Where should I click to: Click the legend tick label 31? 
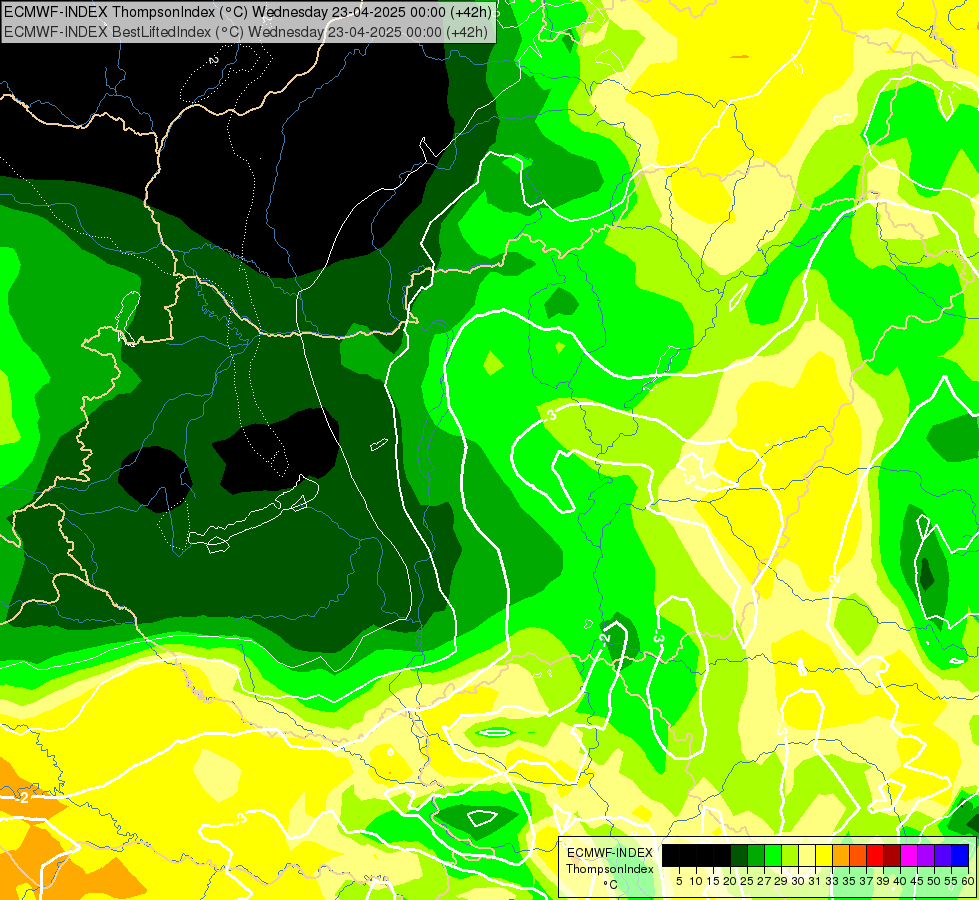815,881
